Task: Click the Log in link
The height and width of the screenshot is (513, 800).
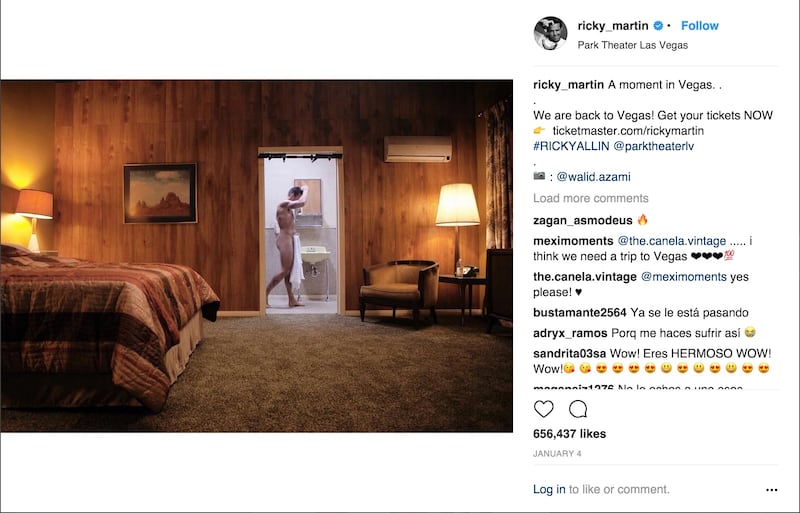Action: click(x=549, y=490)
